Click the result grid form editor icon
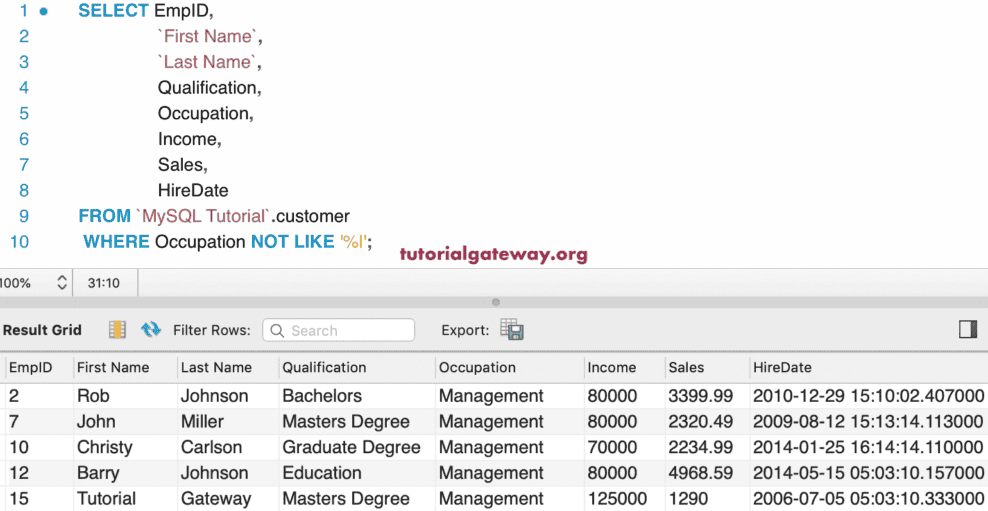 117,330
